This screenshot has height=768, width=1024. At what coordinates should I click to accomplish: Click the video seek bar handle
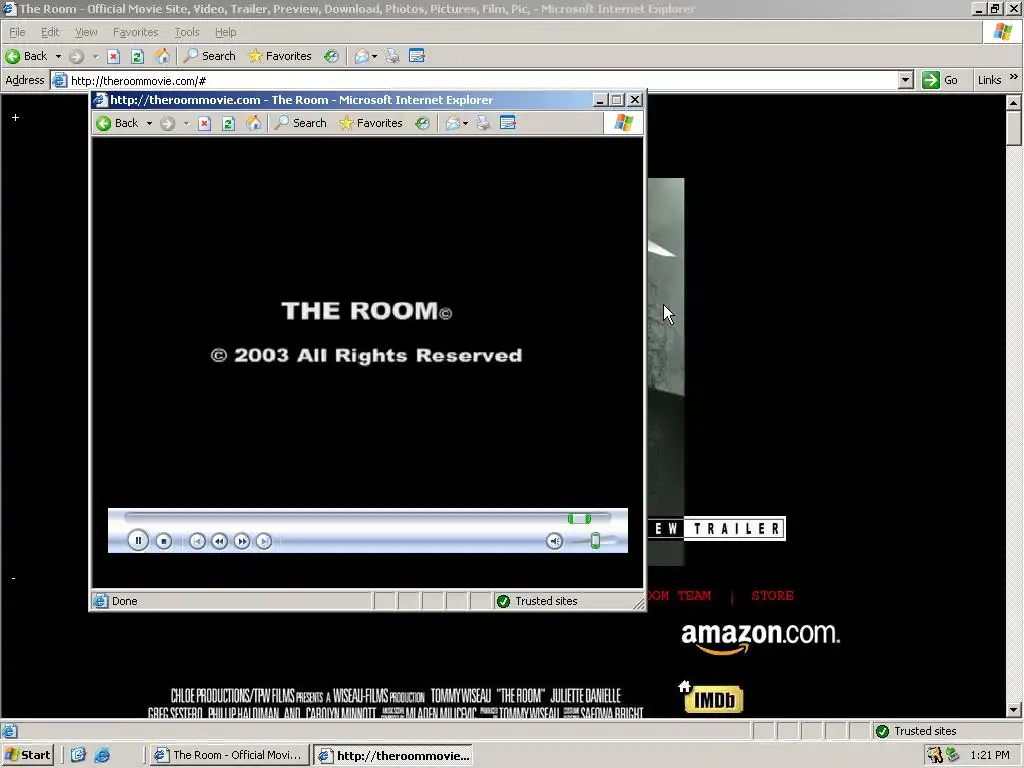tap(579, 519)
